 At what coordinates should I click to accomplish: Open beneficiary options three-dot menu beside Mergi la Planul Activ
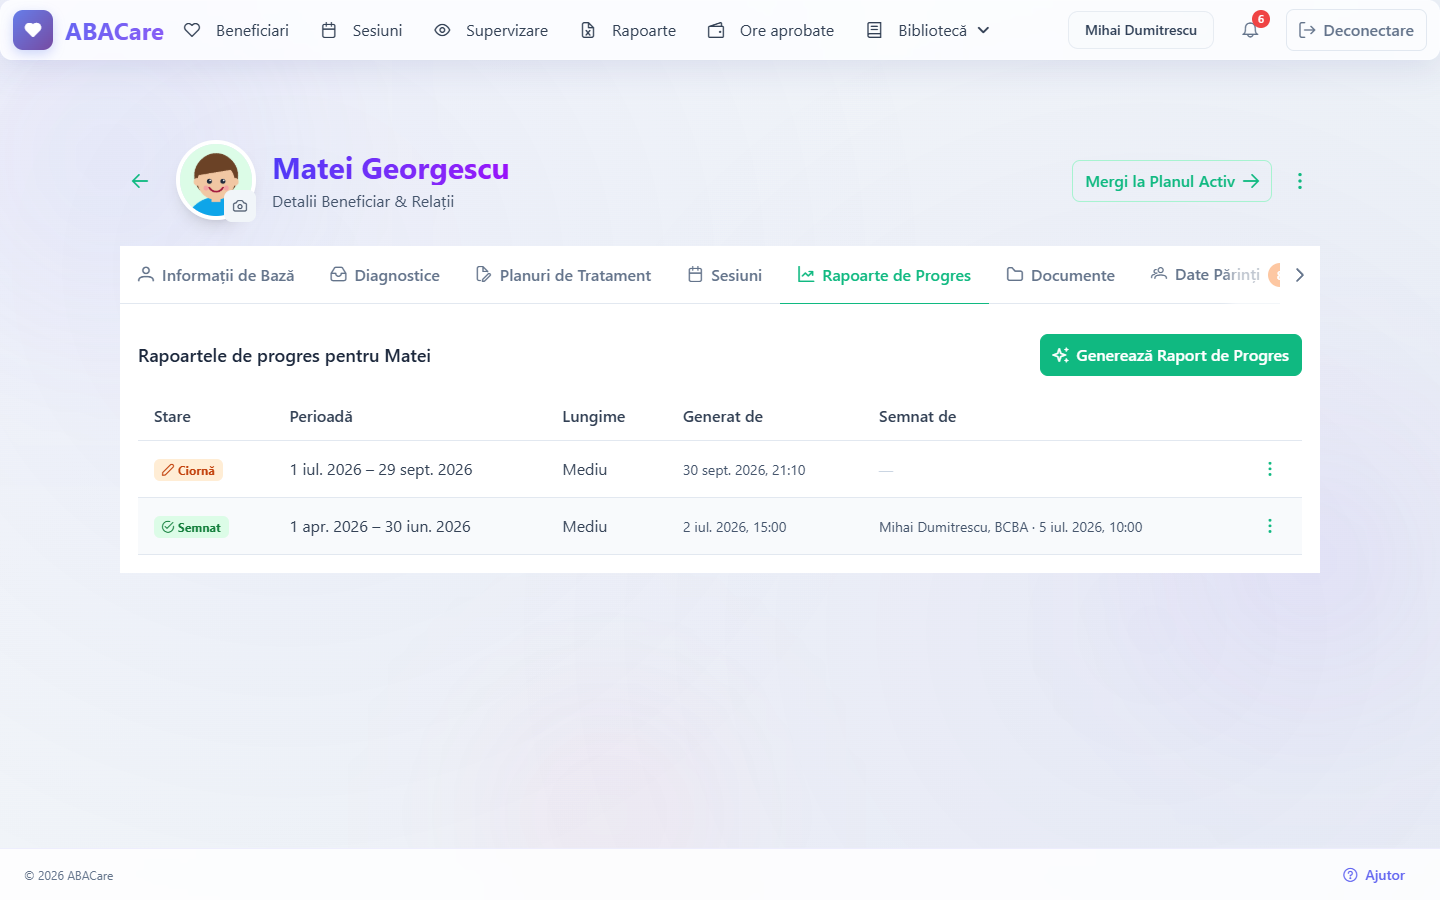[x=1300, y=181]
